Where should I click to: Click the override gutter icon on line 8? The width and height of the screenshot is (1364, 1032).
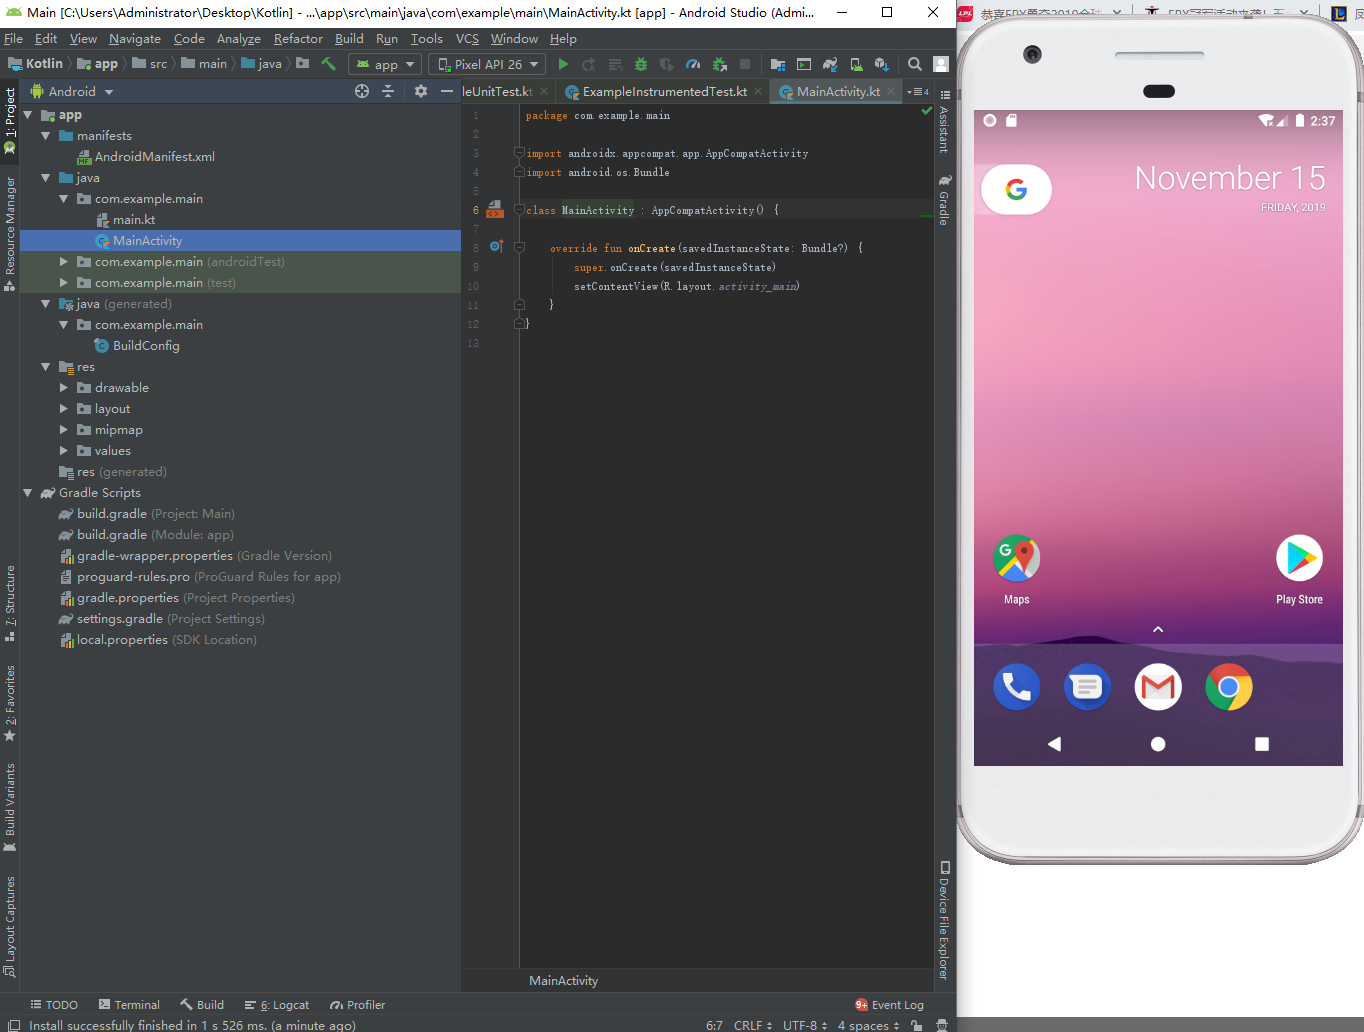(496, 246)
